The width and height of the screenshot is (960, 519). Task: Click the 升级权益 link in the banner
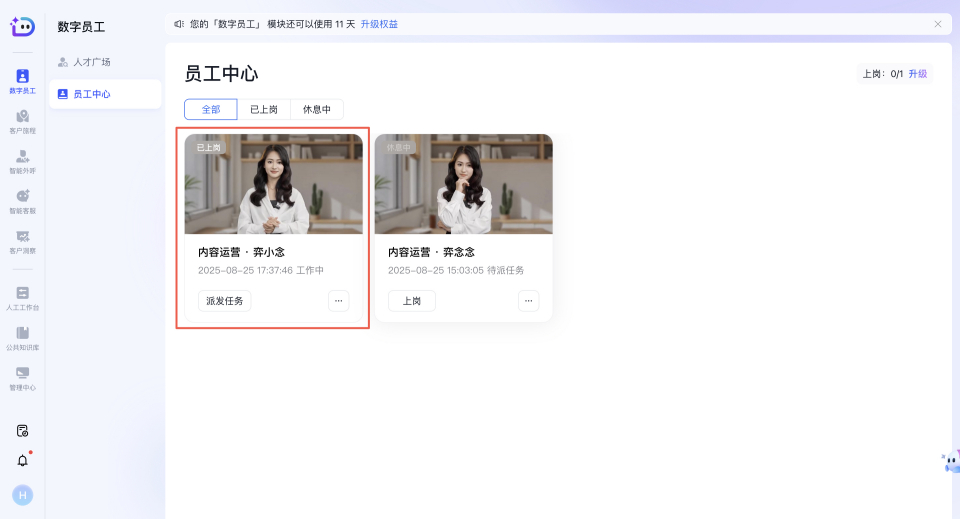coord(379,24)
